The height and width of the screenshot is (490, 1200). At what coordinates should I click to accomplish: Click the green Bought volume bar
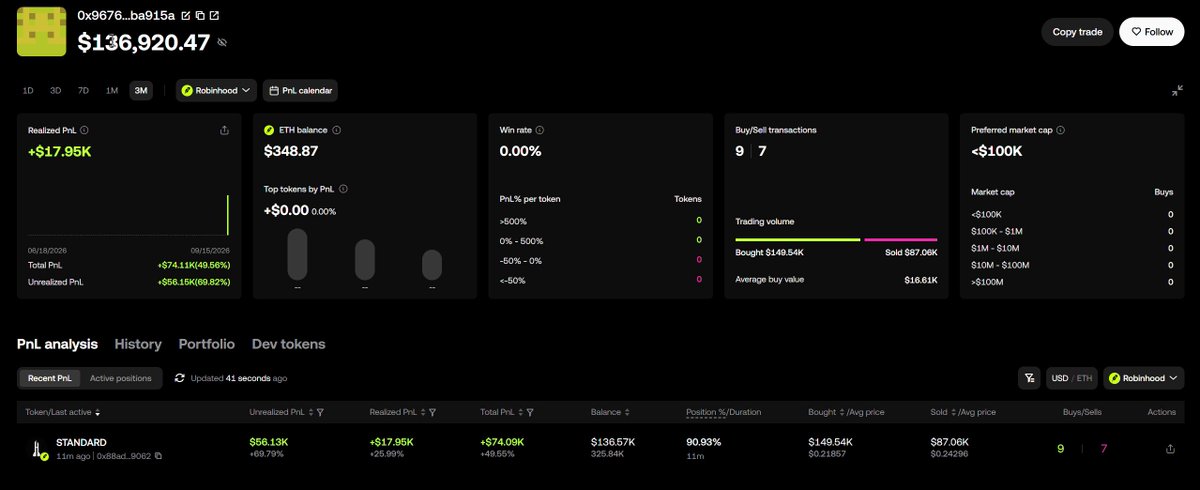(x=798, y=240)
